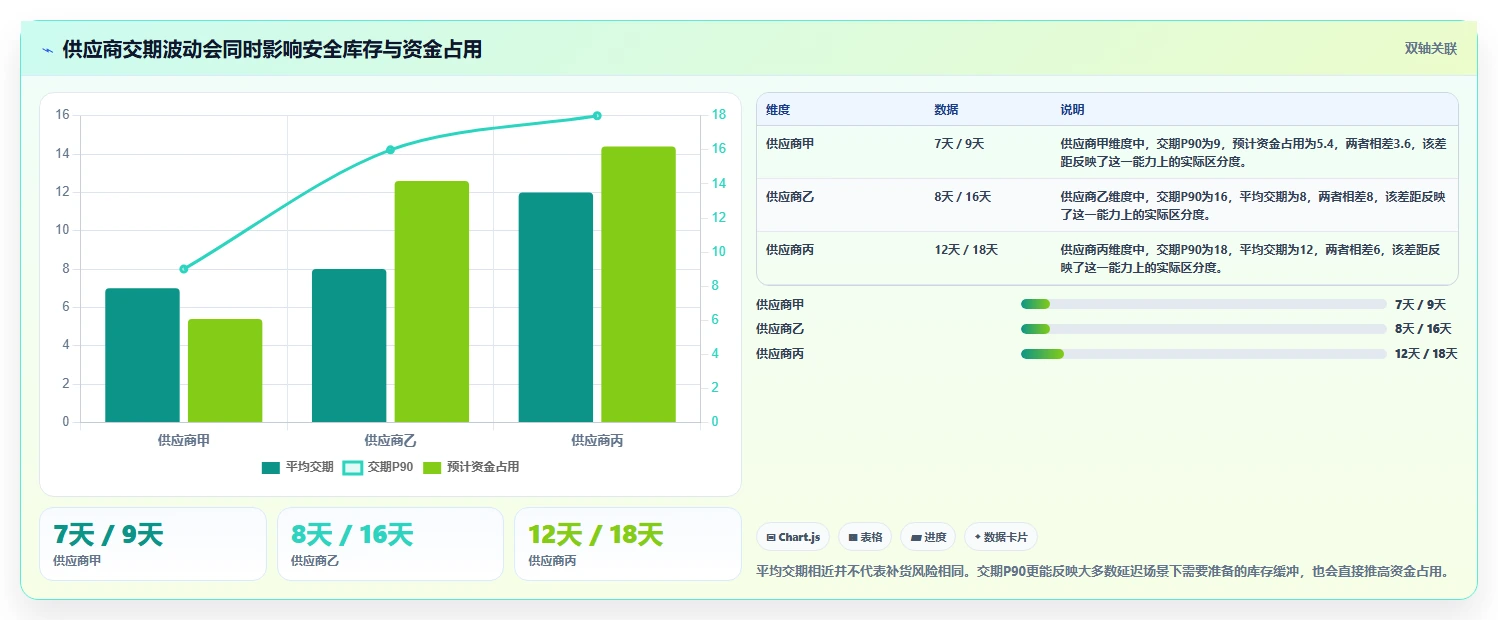Select the 进度 tag chip
The width and height of the screenshot is (1498, 620).
click(x=928, y=537)
